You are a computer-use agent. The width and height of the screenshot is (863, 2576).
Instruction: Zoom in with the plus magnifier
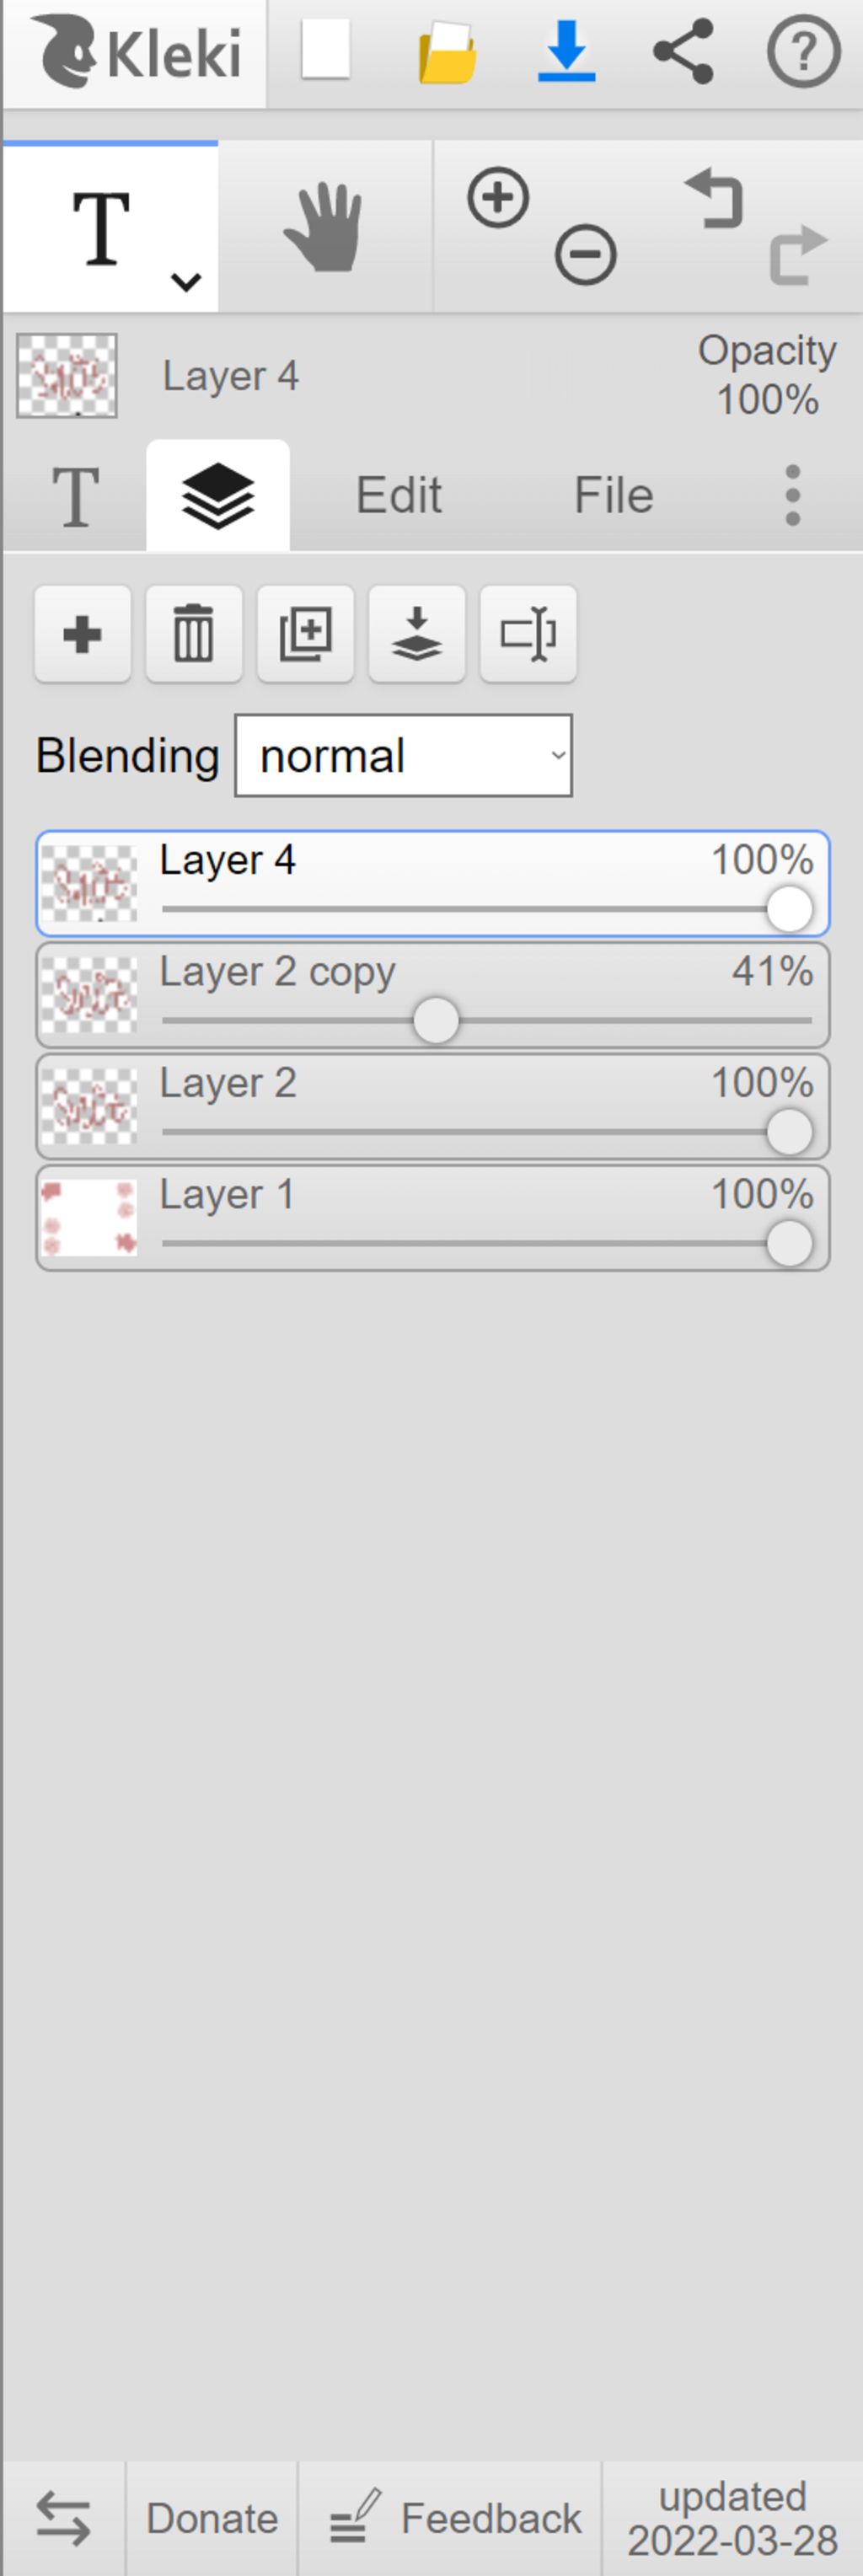(498, 198)
